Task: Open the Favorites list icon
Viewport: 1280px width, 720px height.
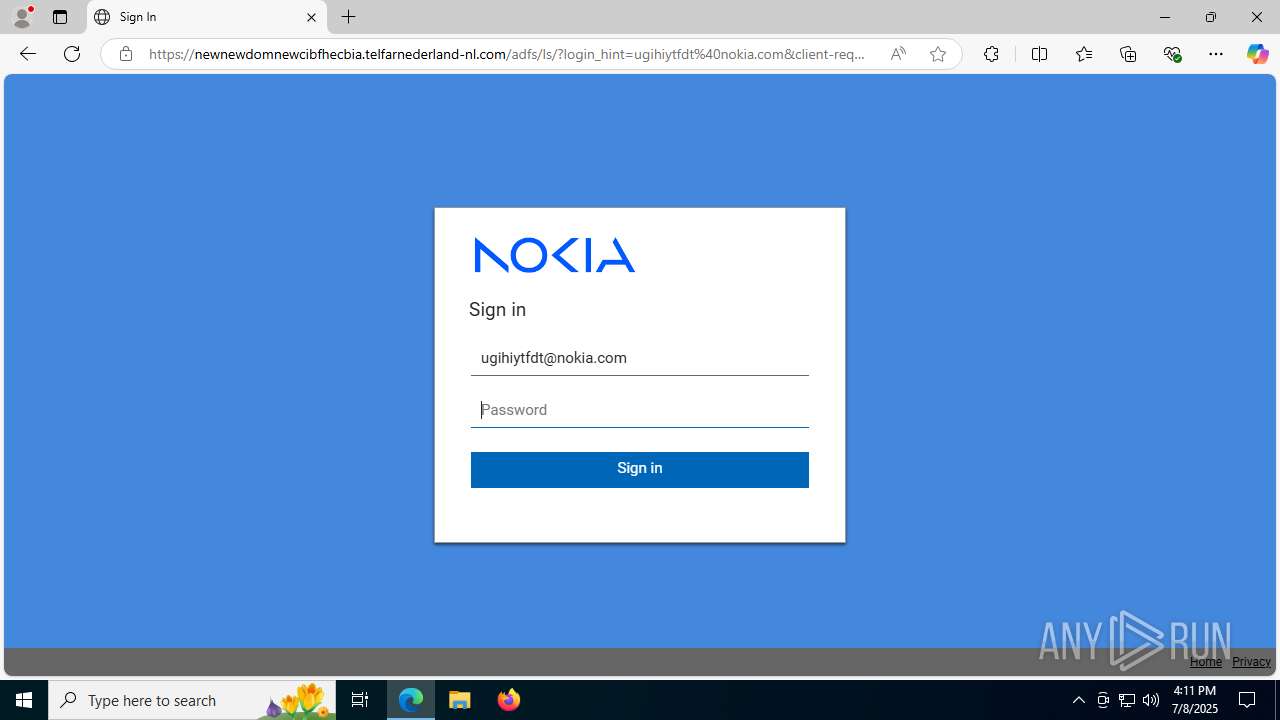Action: pos(1084,54)
